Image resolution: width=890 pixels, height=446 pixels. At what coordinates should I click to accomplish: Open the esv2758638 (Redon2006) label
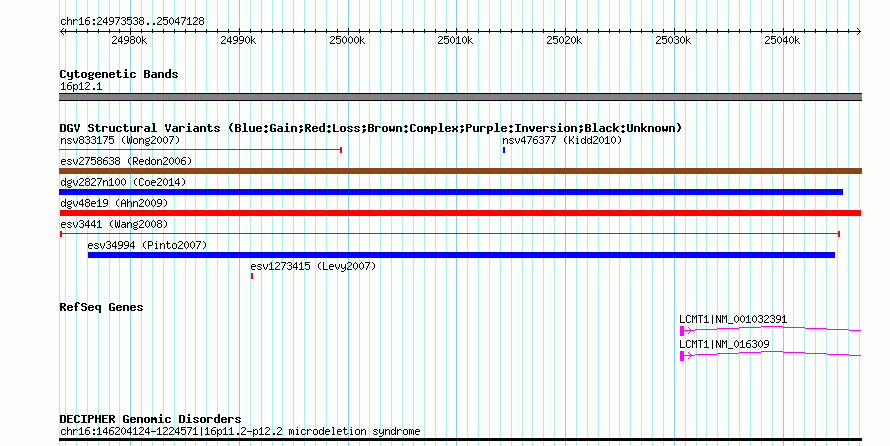[x=126, y=161]
